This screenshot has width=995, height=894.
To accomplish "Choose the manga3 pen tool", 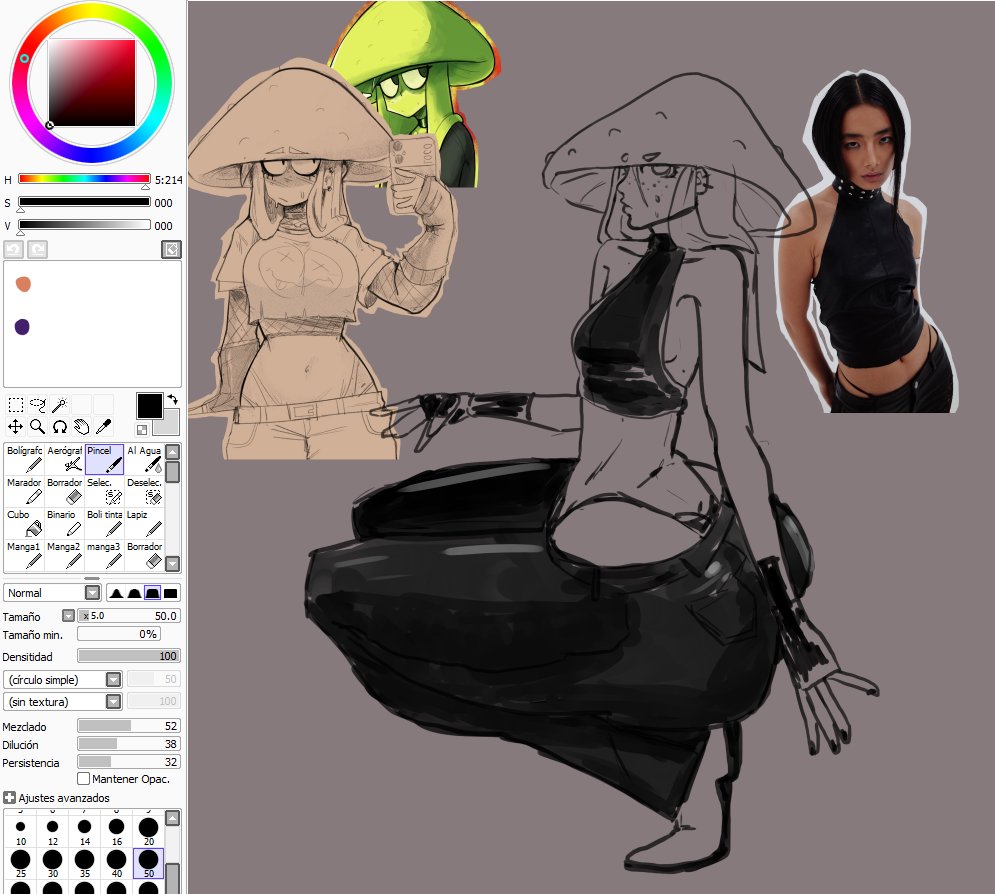I will click(104, 555).
